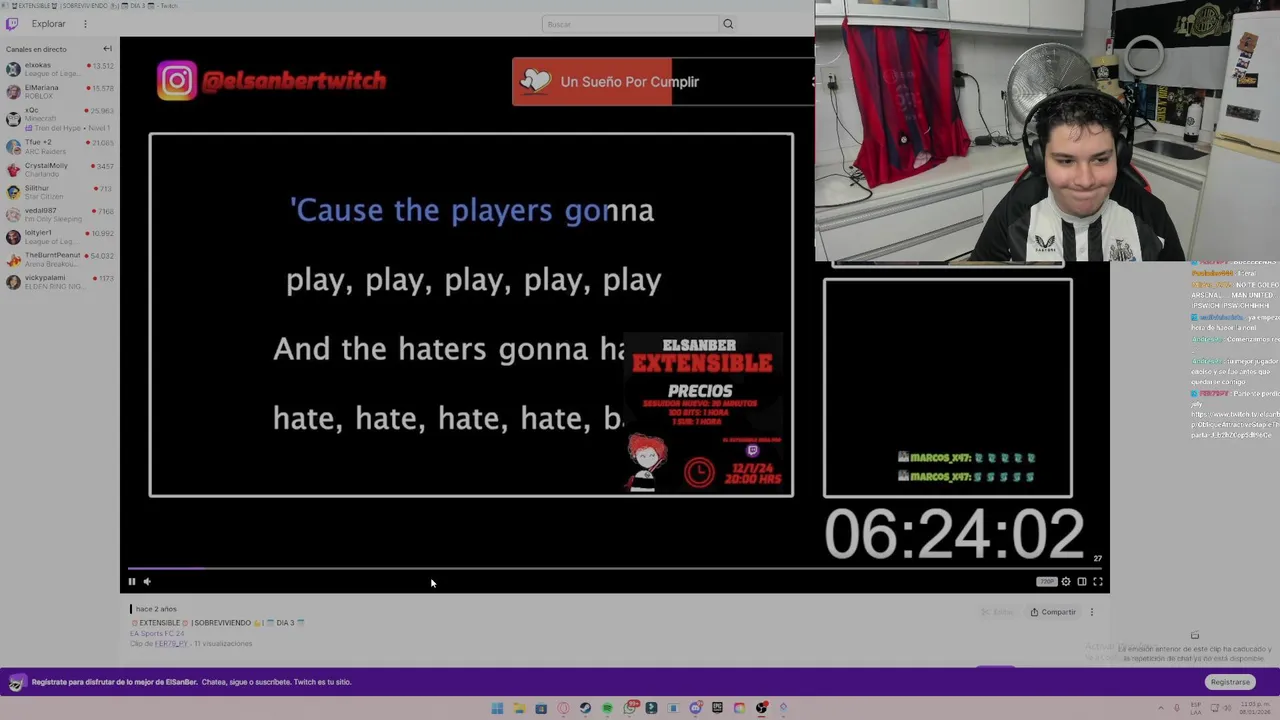Click the magnifier search button
This screenshot has height=720, width=1280.
tap(728, 24)
